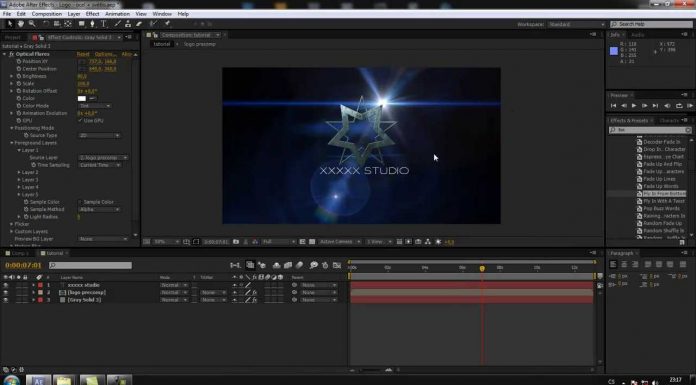Toggle the Use GPU checkbox
Image resolution: width=696 pixels, height=385 pixels.
pyautogui.click(x=80, y=120)
